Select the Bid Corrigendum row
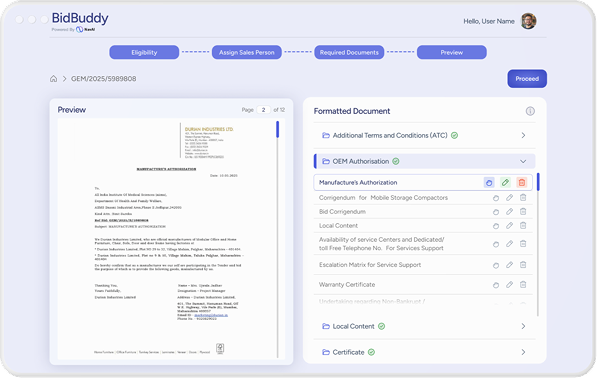The height and width of the screenshot is (378, 597). click(423, 212)
